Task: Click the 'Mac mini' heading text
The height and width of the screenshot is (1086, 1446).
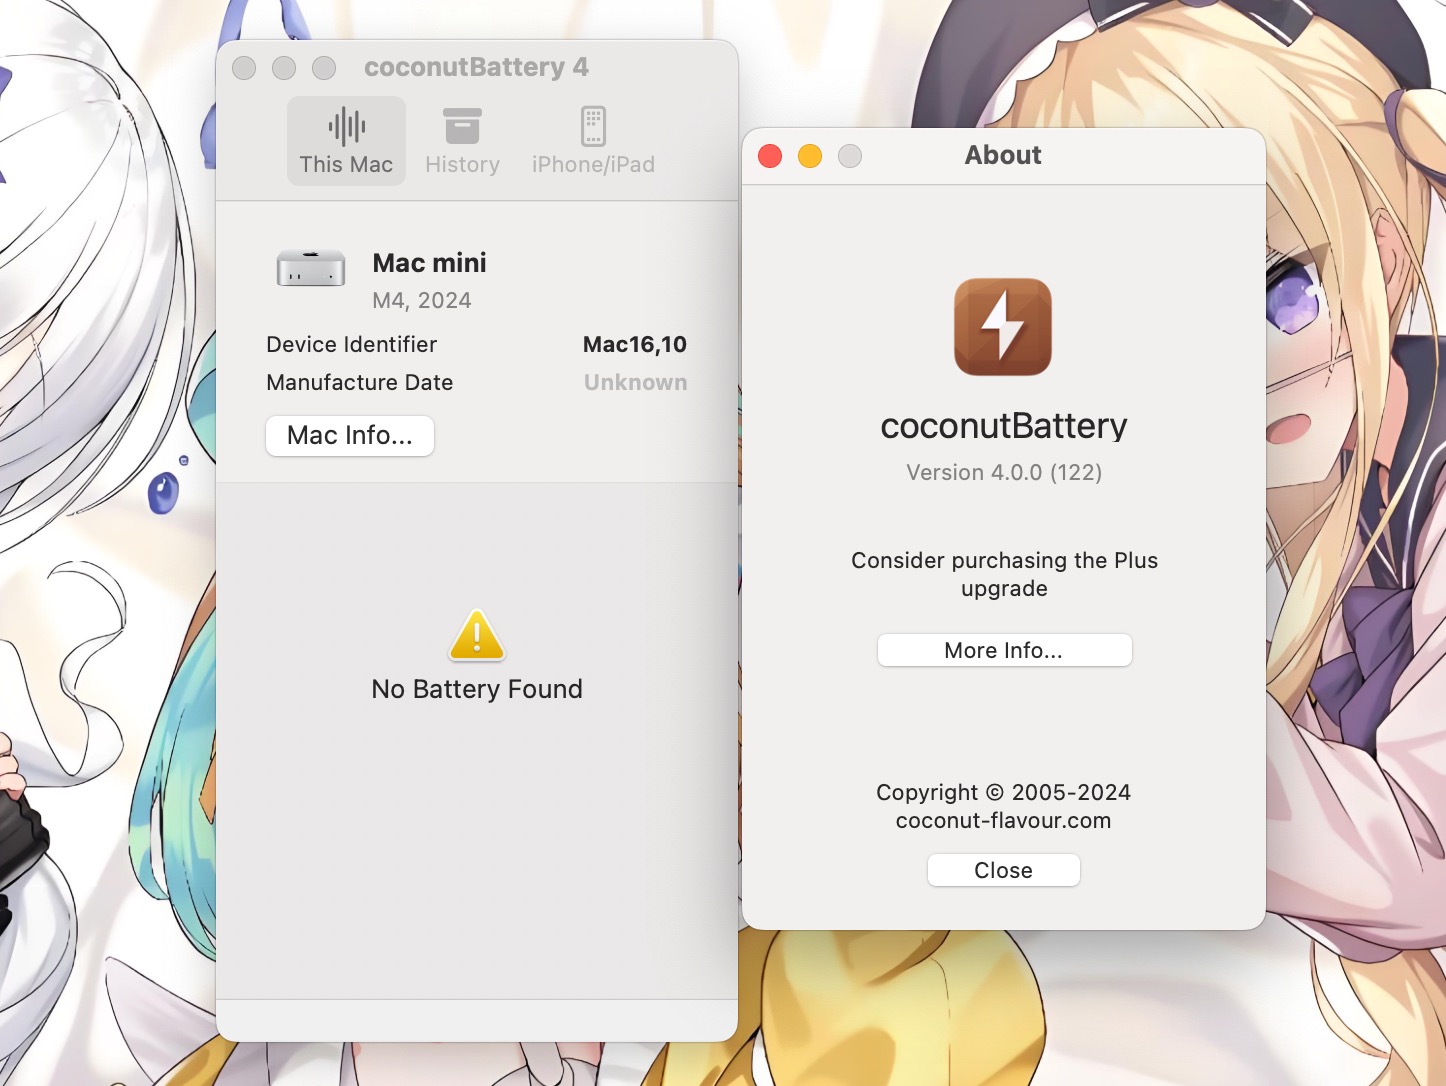Action: tap(429, 263)
